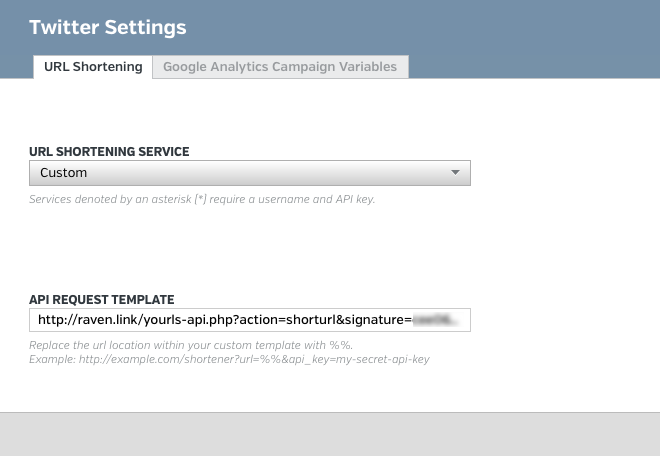
Task: Click the '%%' placeholder in hint text
Action: 340,345
